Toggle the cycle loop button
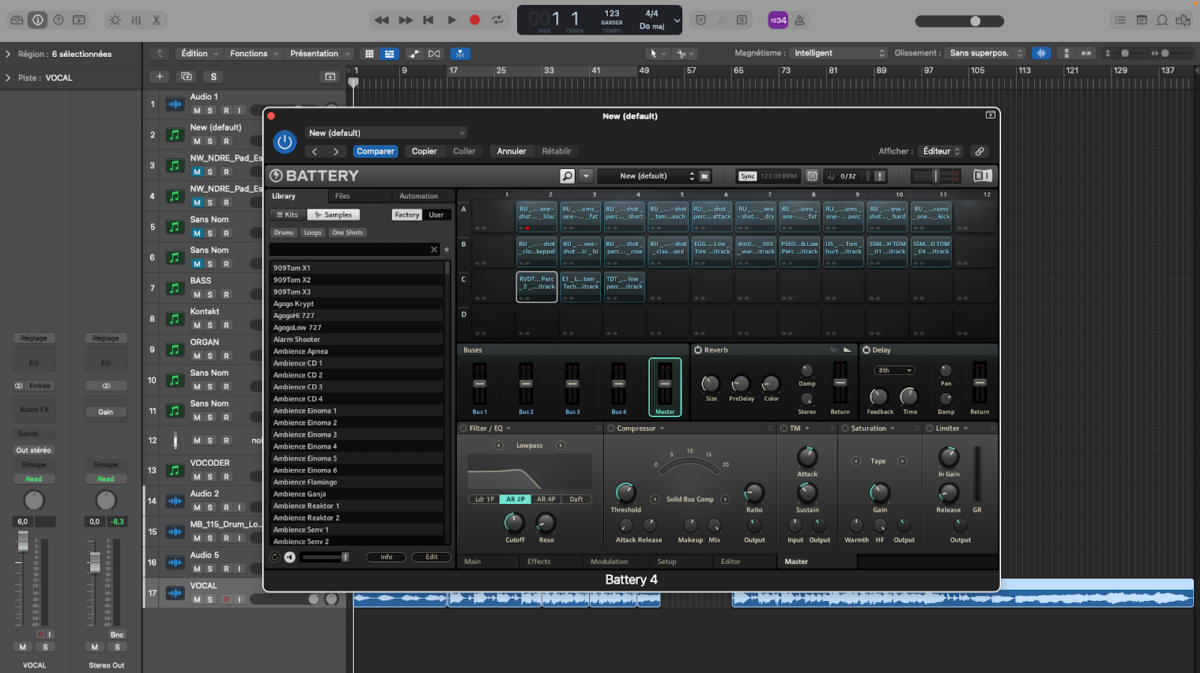This screenshot has width=1200, height=673. tap(497, 20)
